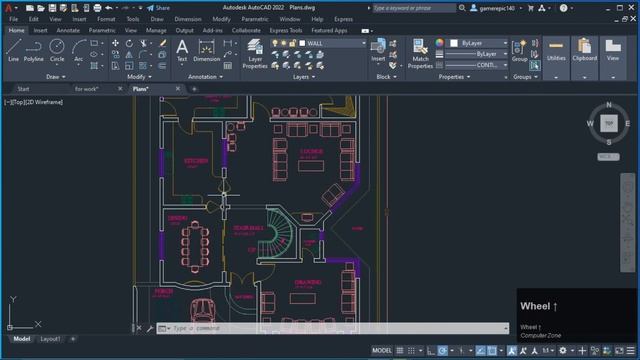Click the MODEL status bar button
The image size is (640, 360).
[x=382, y=350]
